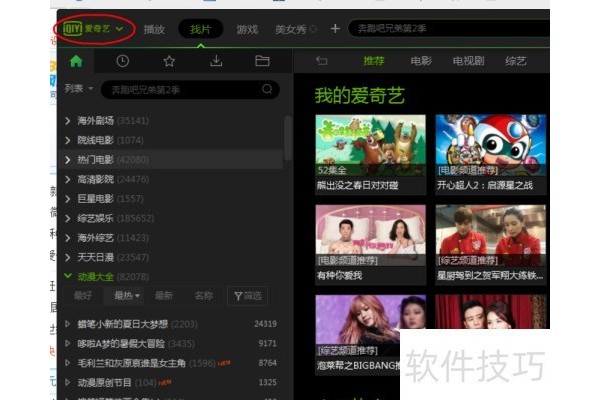Expand the 热门电影 category
This screenshot has width=600, height=400.
68,160
